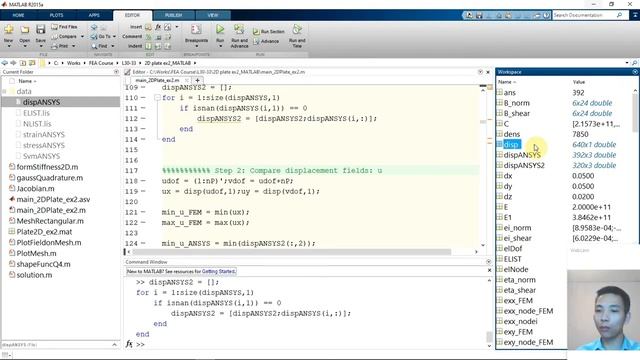
Task: Switch to the APPS ribbon tab
Action: click(94, 15)
